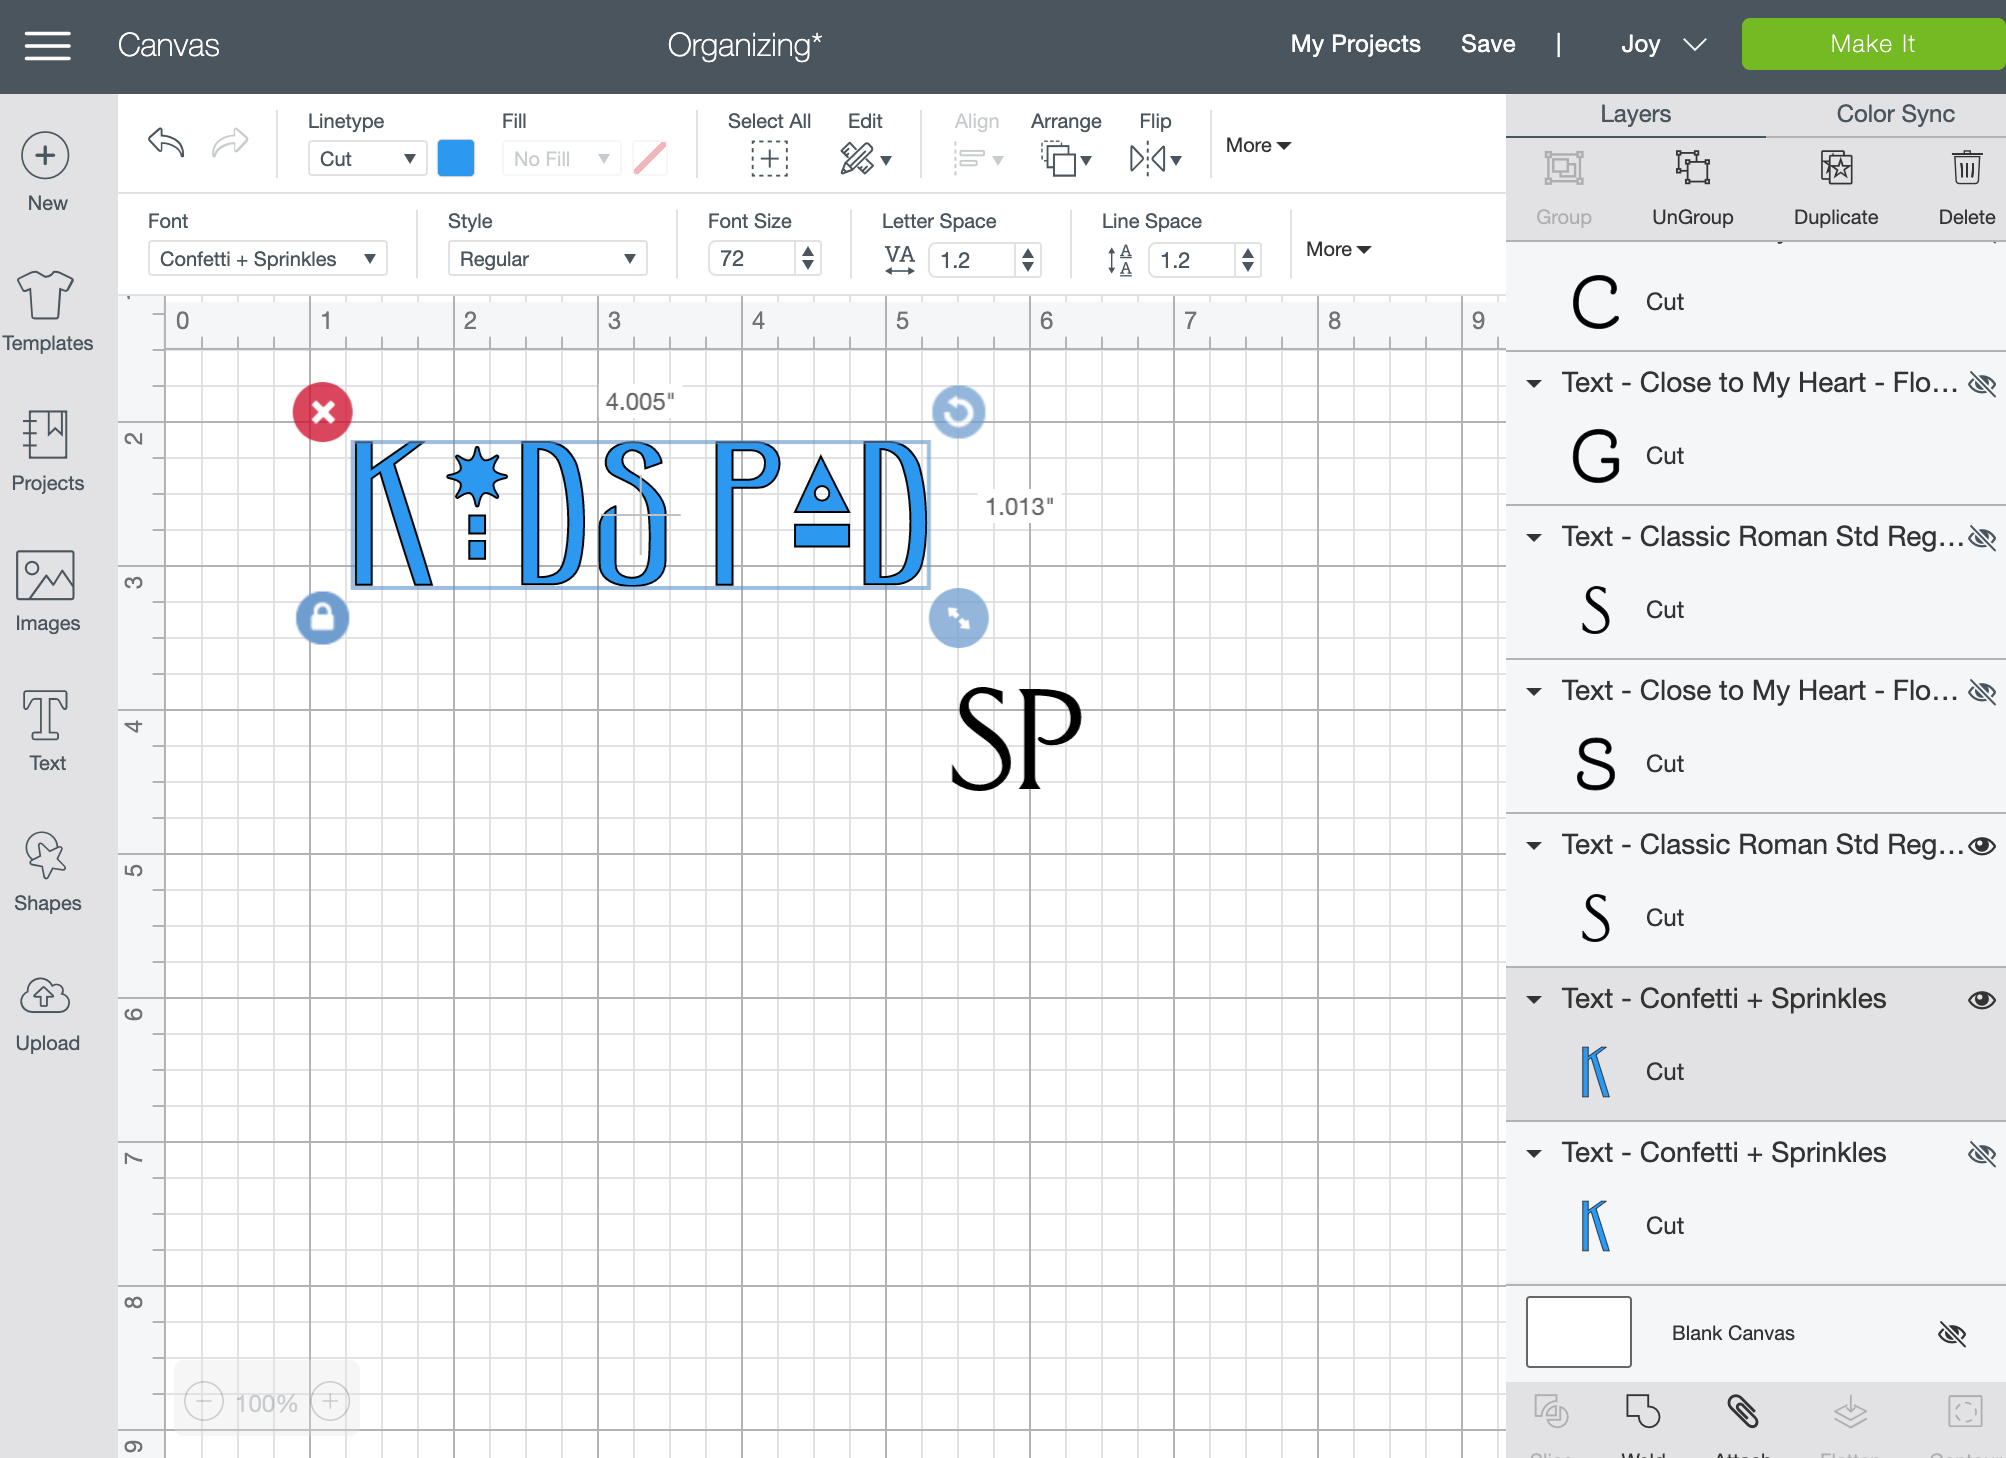Adjust the Letter Space stepper arrows
The height and width of the screenshot is (1458, 2006).
(x=1028, y=260)
